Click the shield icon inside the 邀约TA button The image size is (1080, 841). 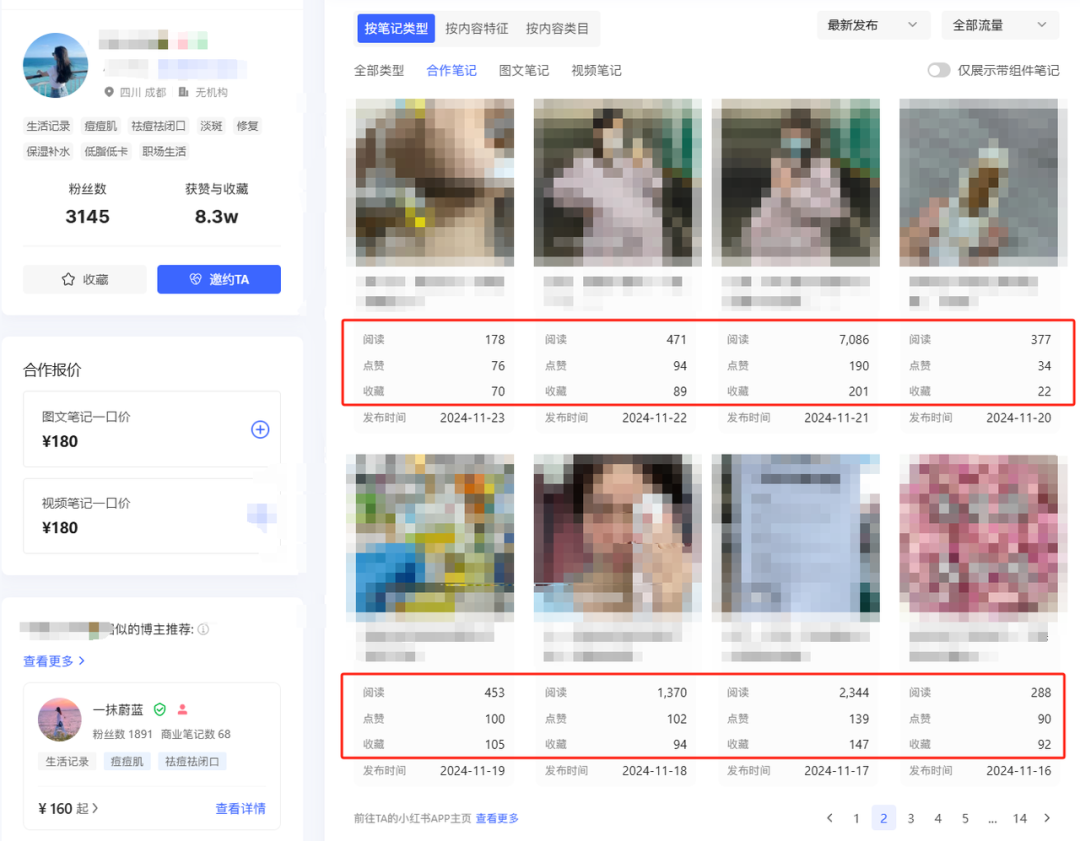click(x=195, y=279)
